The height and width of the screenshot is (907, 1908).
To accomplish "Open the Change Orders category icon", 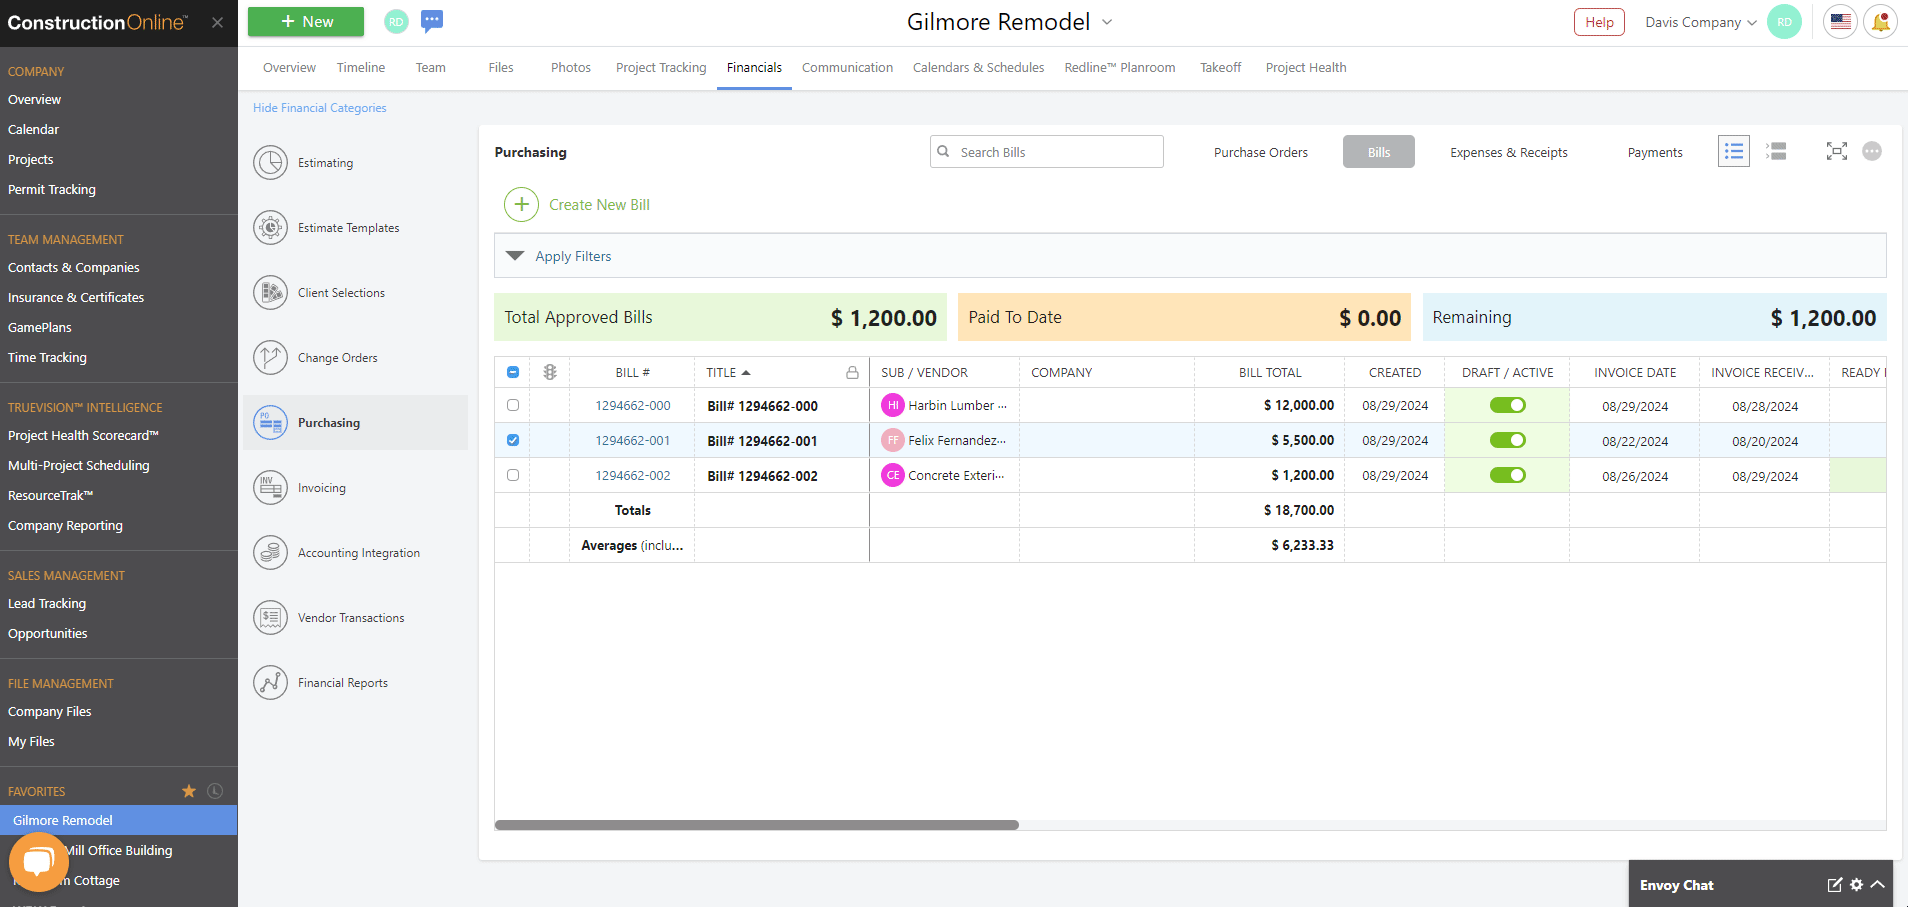I will (x=270, y=357).
